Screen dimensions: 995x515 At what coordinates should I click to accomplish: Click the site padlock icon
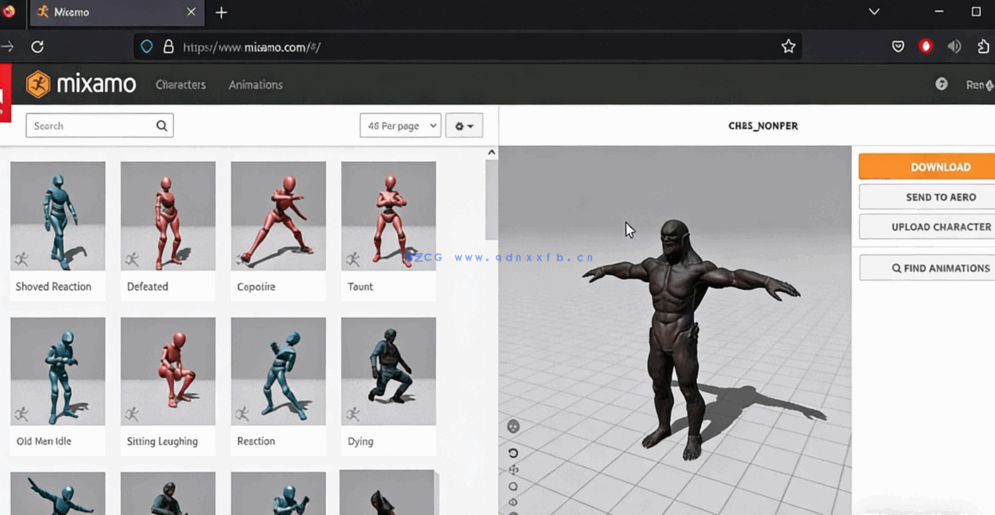168,47
